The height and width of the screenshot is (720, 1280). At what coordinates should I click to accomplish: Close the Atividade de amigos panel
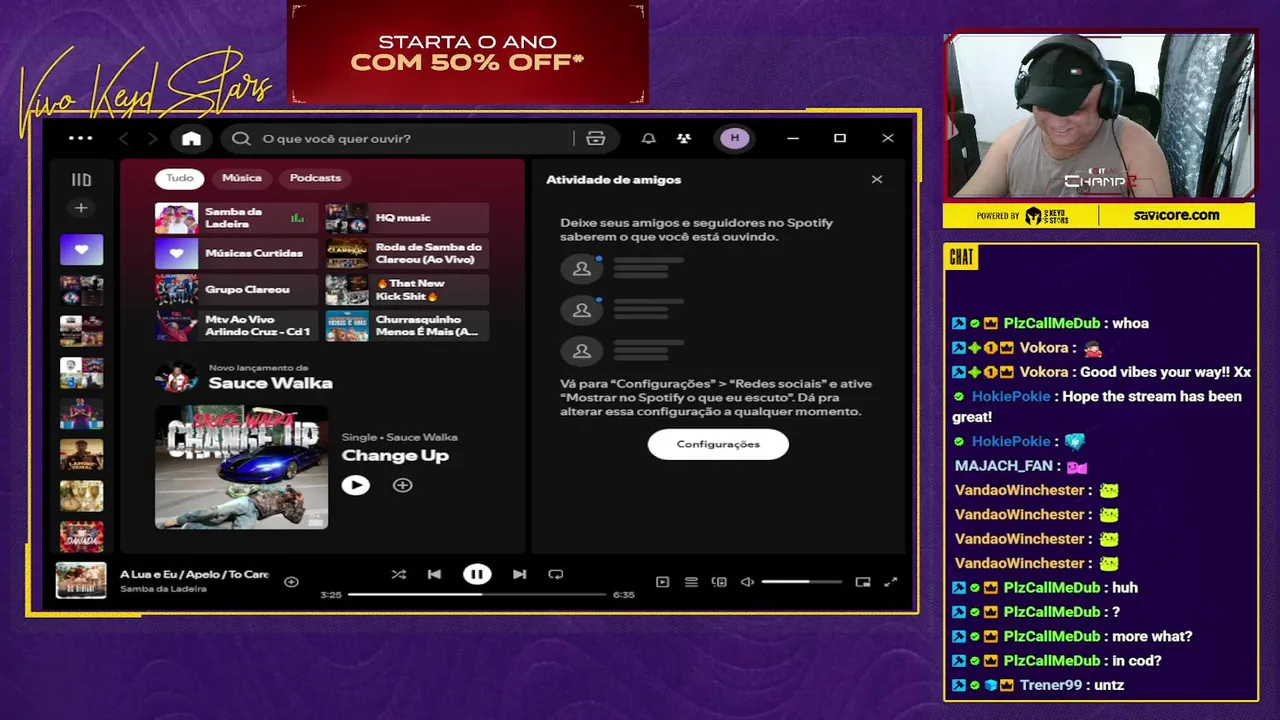coord(877,180)
